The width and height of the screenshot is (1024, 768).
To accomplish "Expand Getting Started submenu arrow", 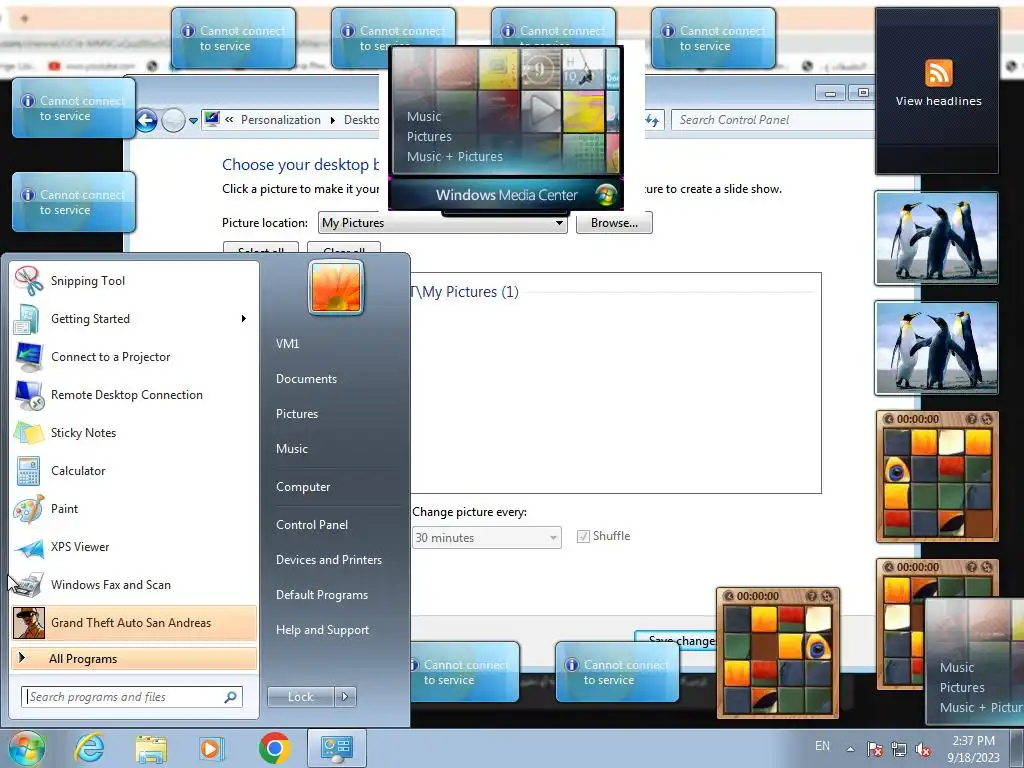I will tap(244, 319).
